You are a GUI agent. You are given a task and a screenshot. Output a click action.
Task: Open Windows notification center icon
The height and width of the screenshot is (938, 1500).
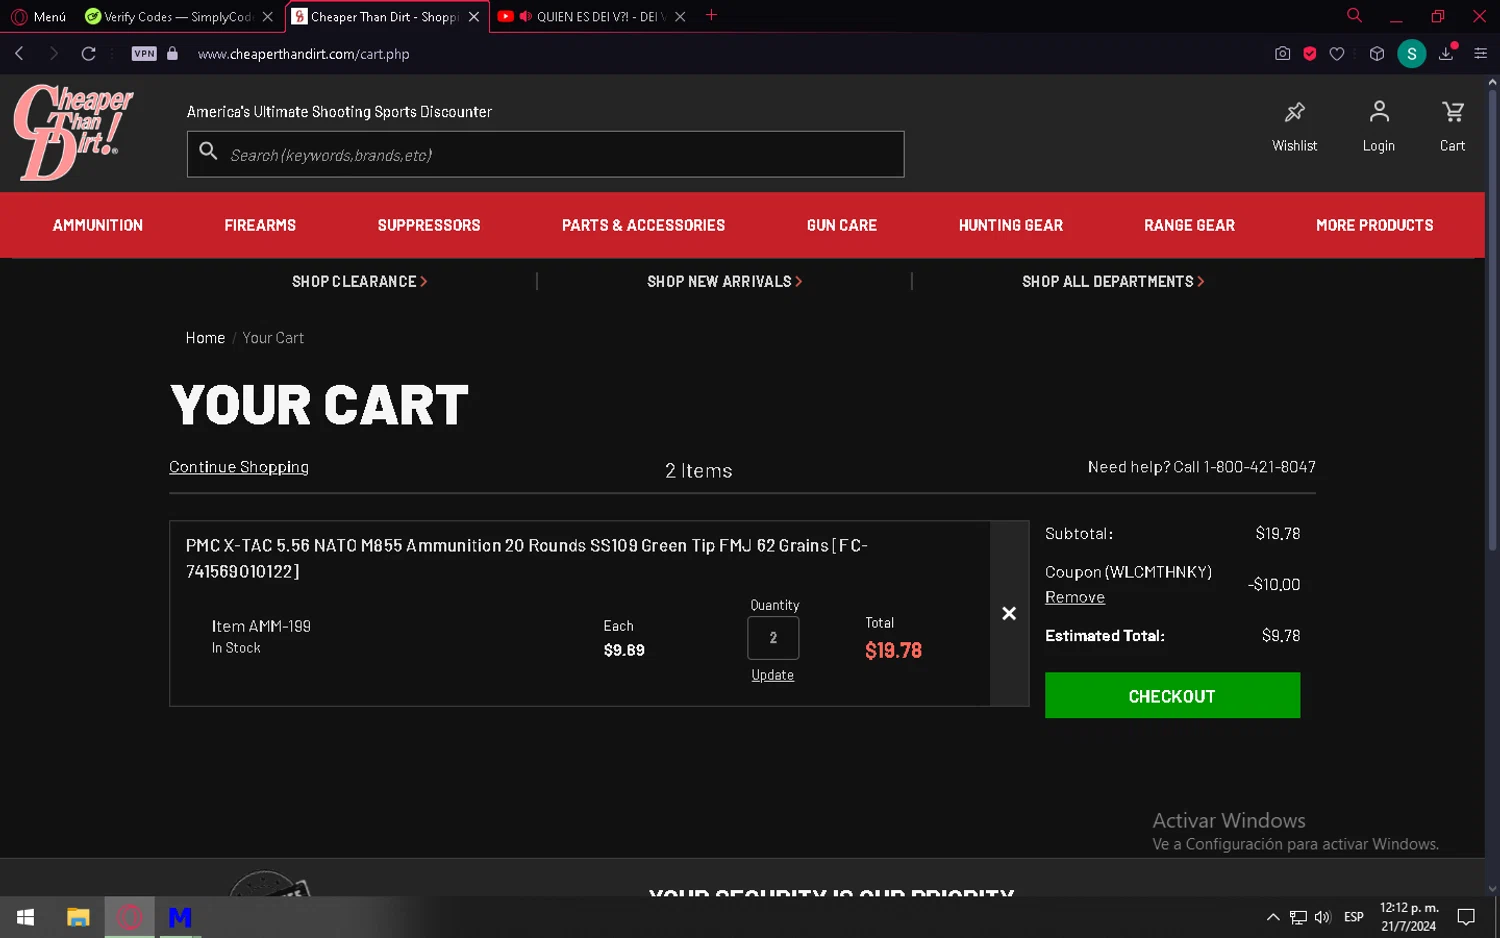coord(1466,917)
